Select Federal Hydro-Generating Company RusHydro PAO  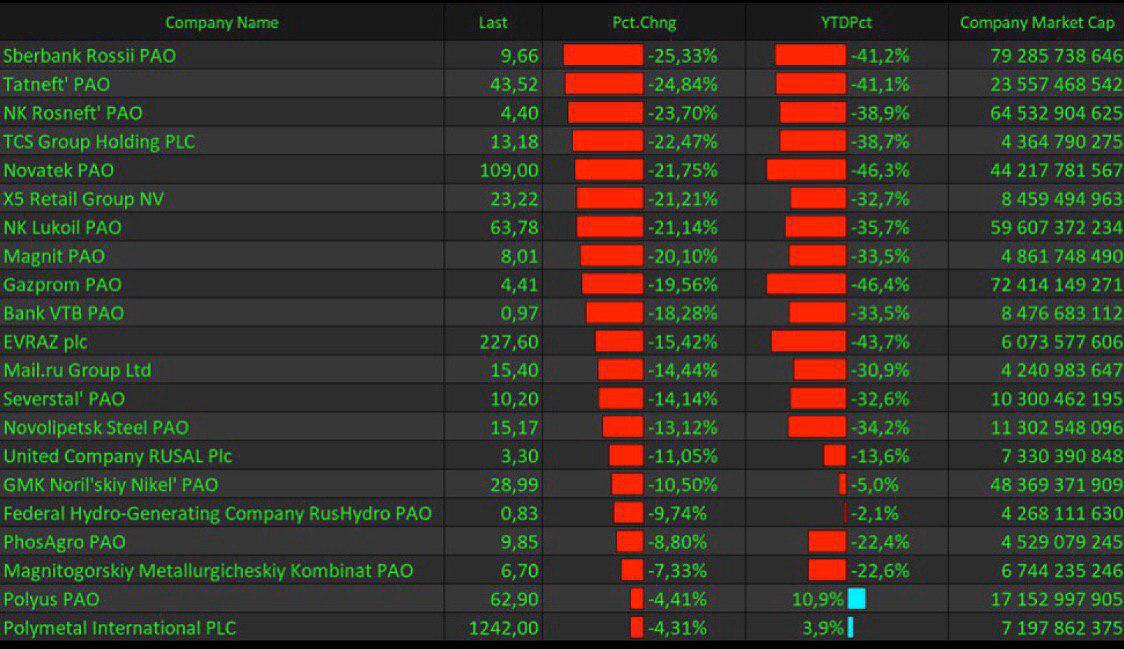(x=217, y=513)
